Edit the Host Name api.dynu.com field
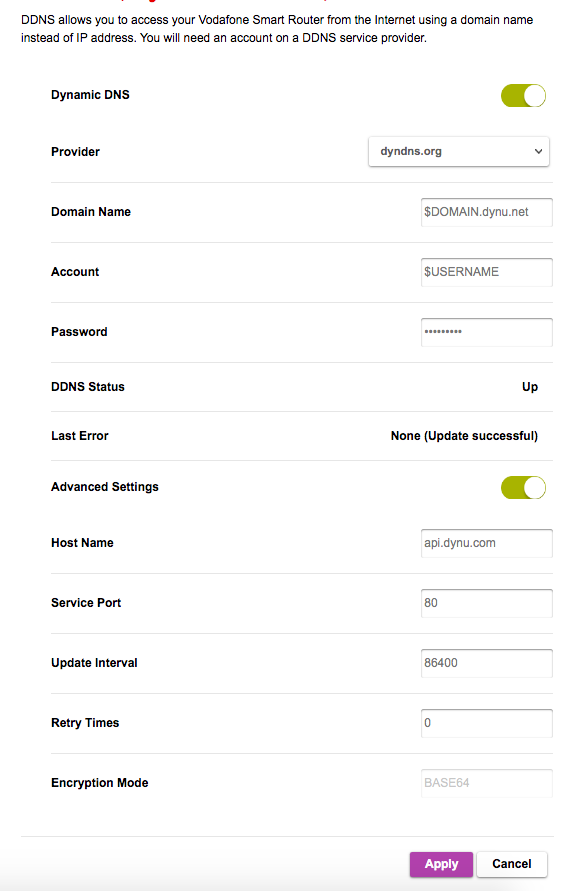The image size is (578, 891). [x=487, y=542]
